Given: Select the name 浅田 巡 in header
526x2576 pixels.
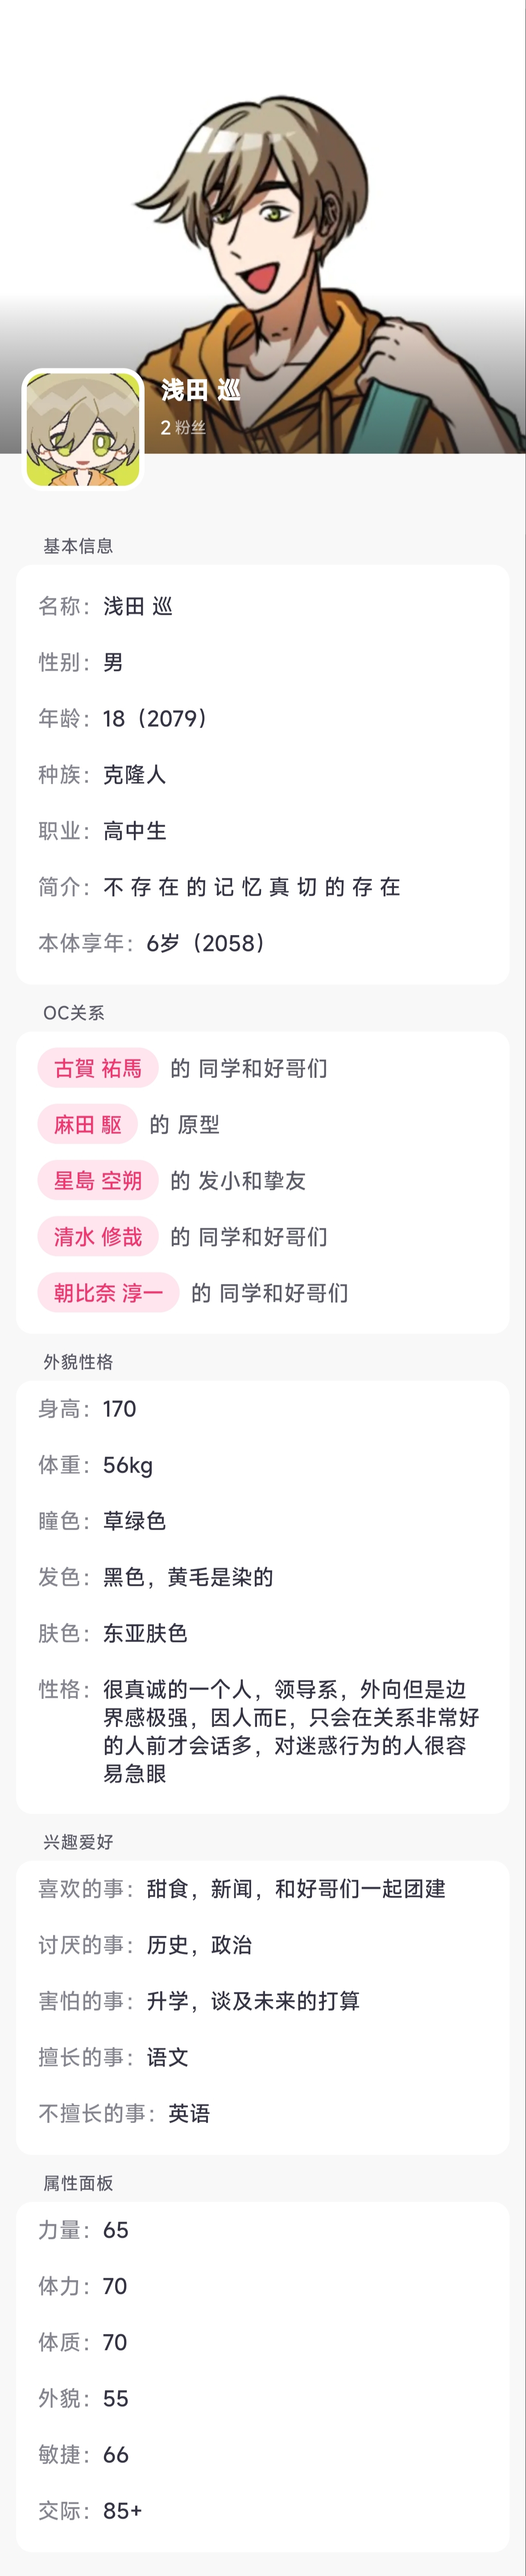Looking at the screenshot, I should click(x=200, y=390).
